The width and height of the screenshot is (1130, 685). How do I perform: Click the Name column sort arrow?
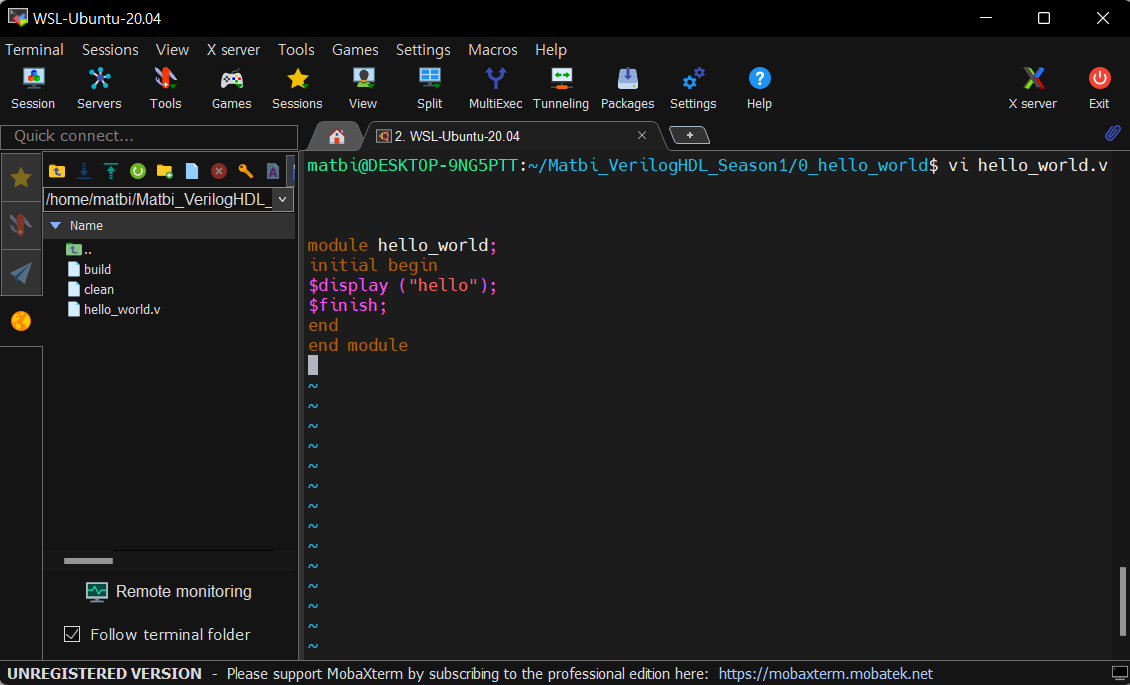coord(55,226)
